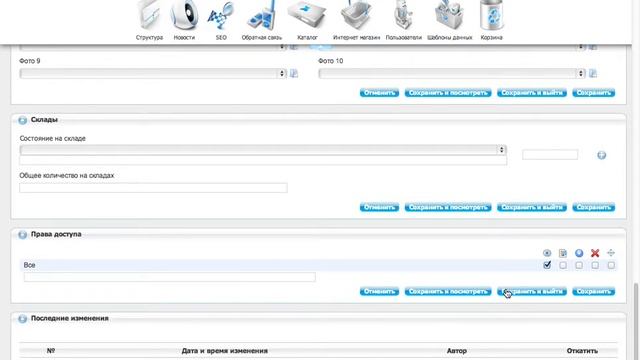Click the Автор column header

[456, 351]
